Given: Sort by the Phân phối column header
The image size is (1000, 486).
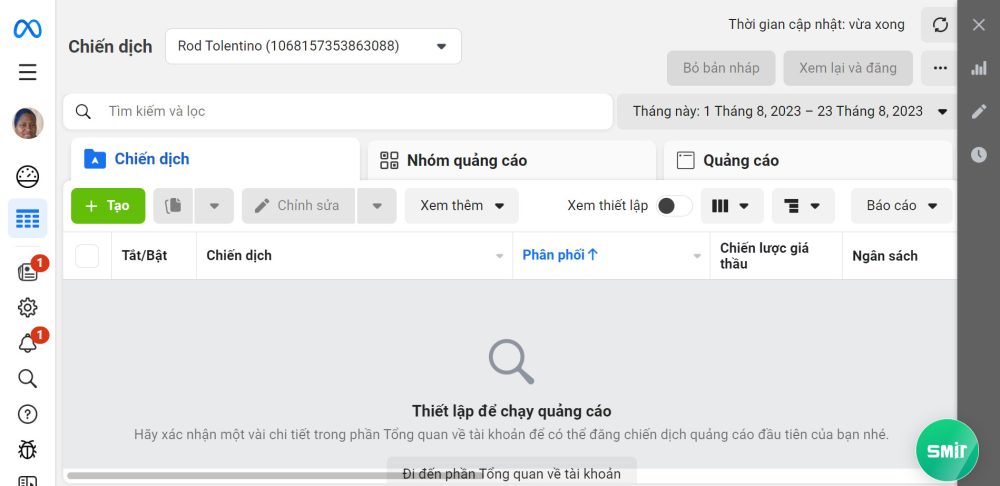Looking at the screenshot, I should (x=560, y=255).
